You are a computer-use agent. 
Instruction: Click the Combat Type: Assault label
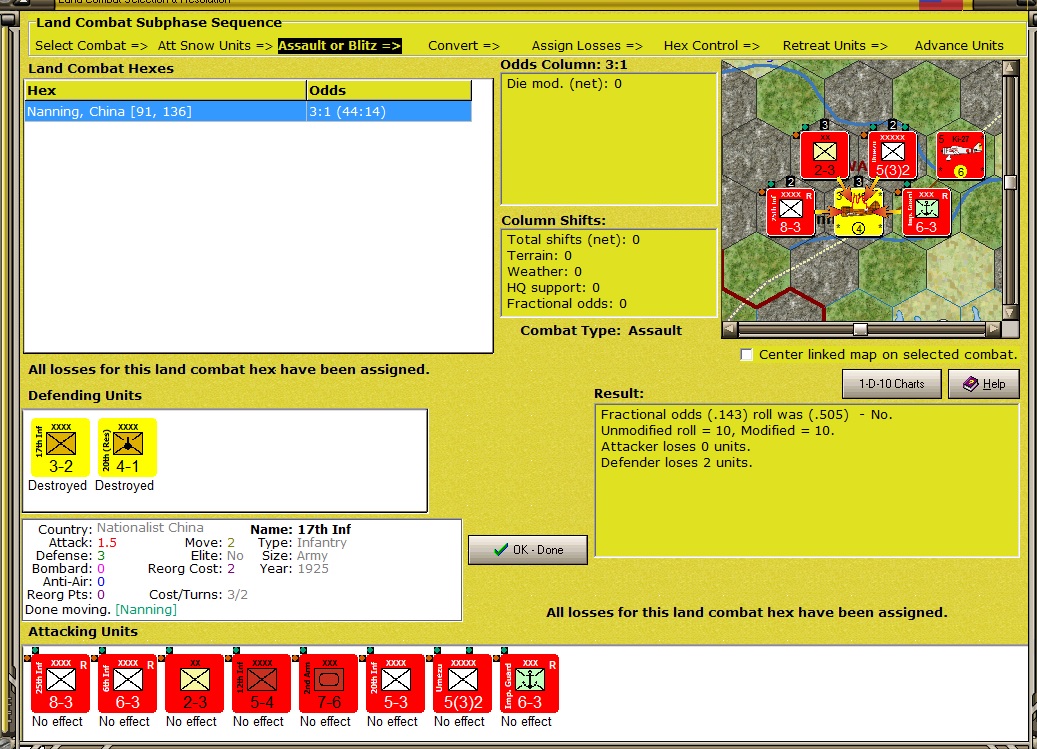[x=601, y=331]
